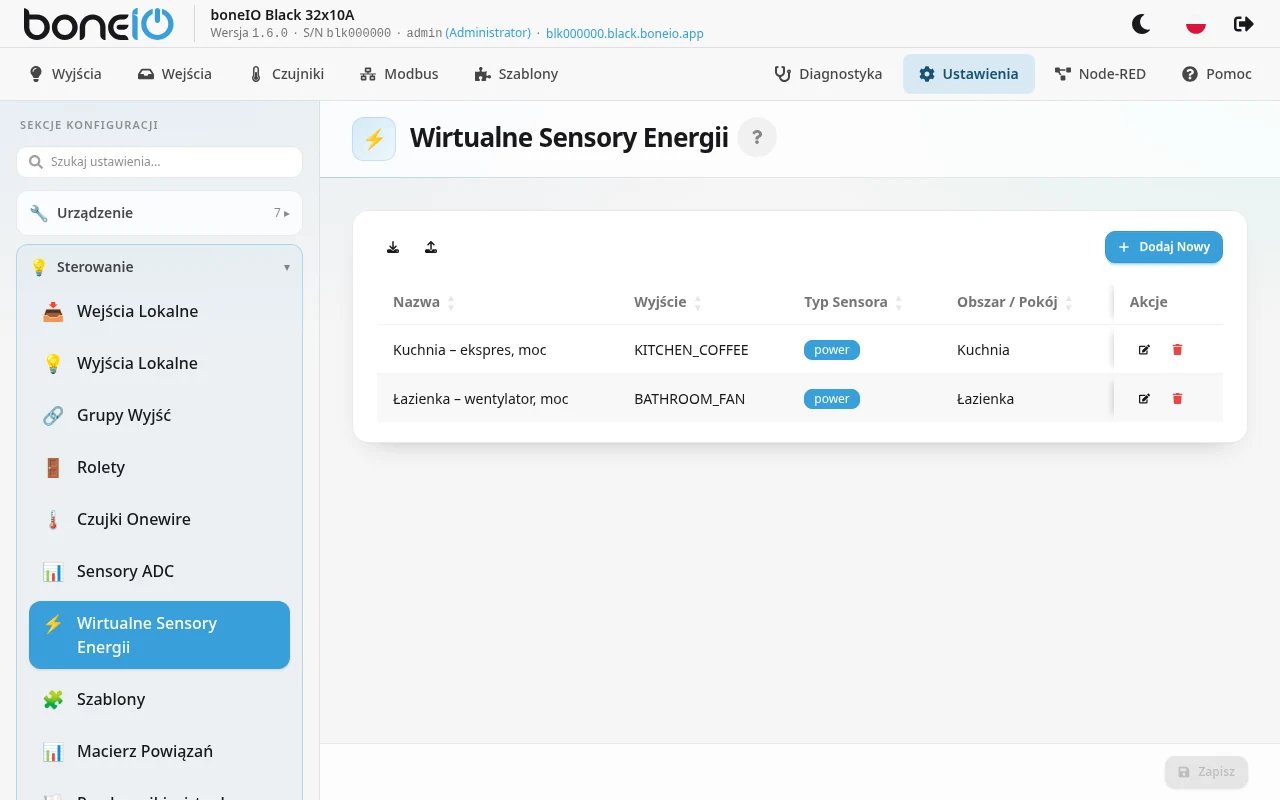This screenshot has width=1280, height=800.
Task: Click the Dodaj Nowy button
Action: pyautogui.click(x=1164, y=247)
